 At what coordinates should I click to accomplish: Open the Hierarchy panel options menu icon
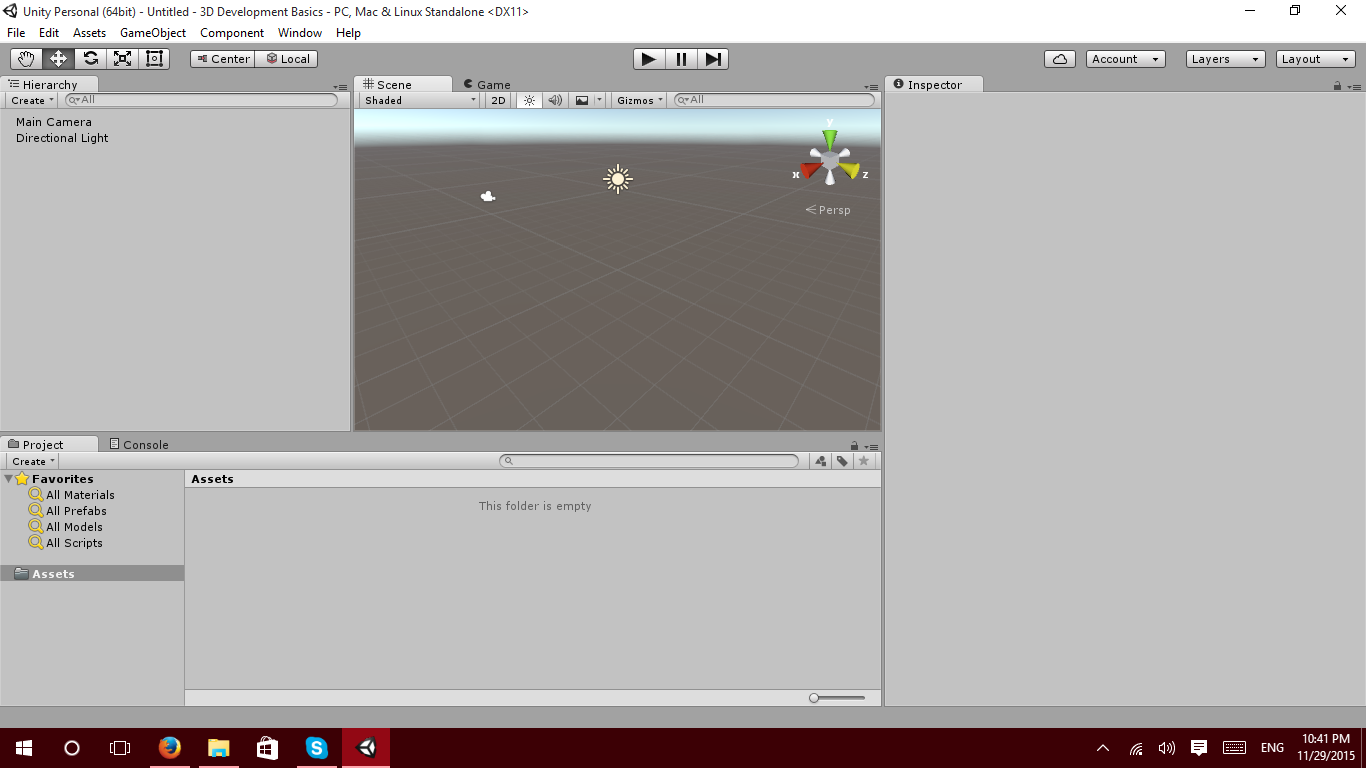click(341, 87)
